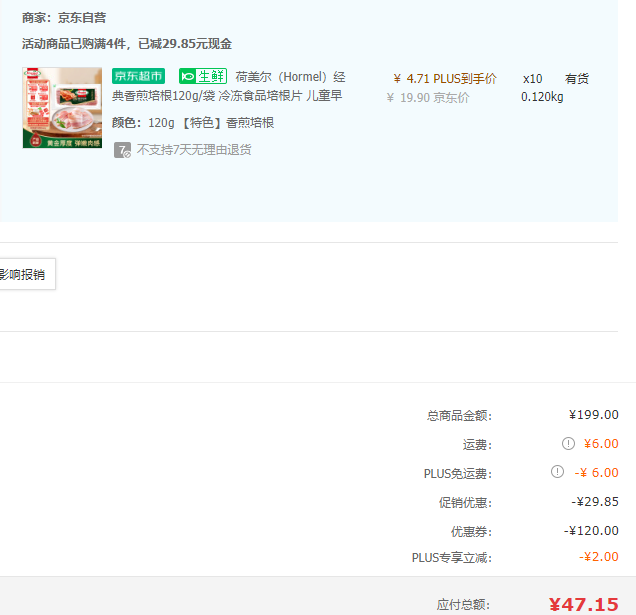Click the 商家：京东自营 merchant label
Image resolution: width=636 pixels, height=615 pixels.
point(64,18)
